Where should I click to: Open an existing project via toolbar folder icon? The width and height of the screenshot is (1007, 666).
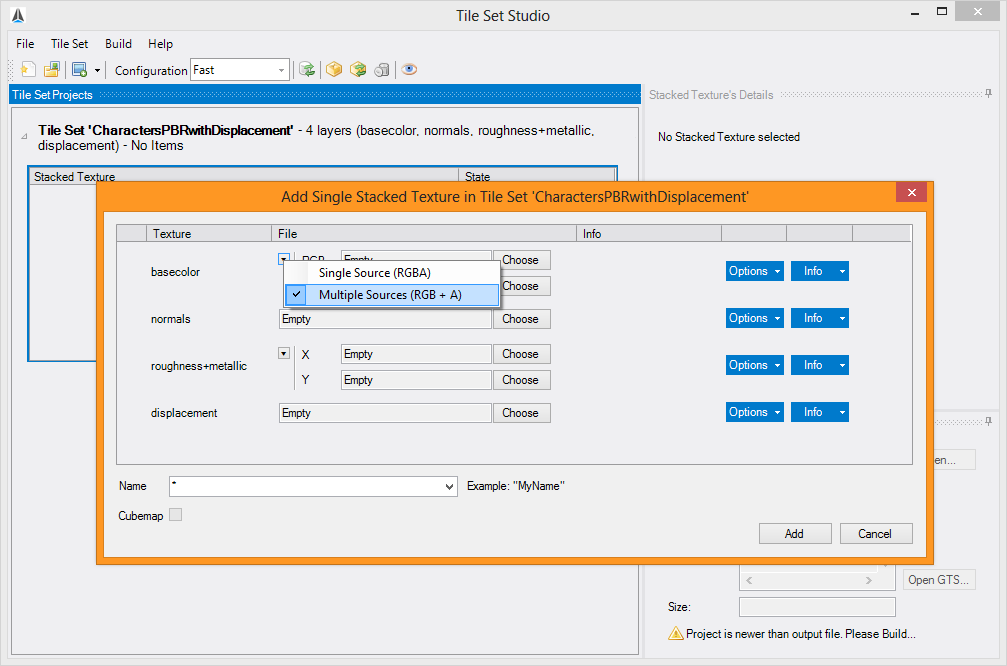(51, 69)
